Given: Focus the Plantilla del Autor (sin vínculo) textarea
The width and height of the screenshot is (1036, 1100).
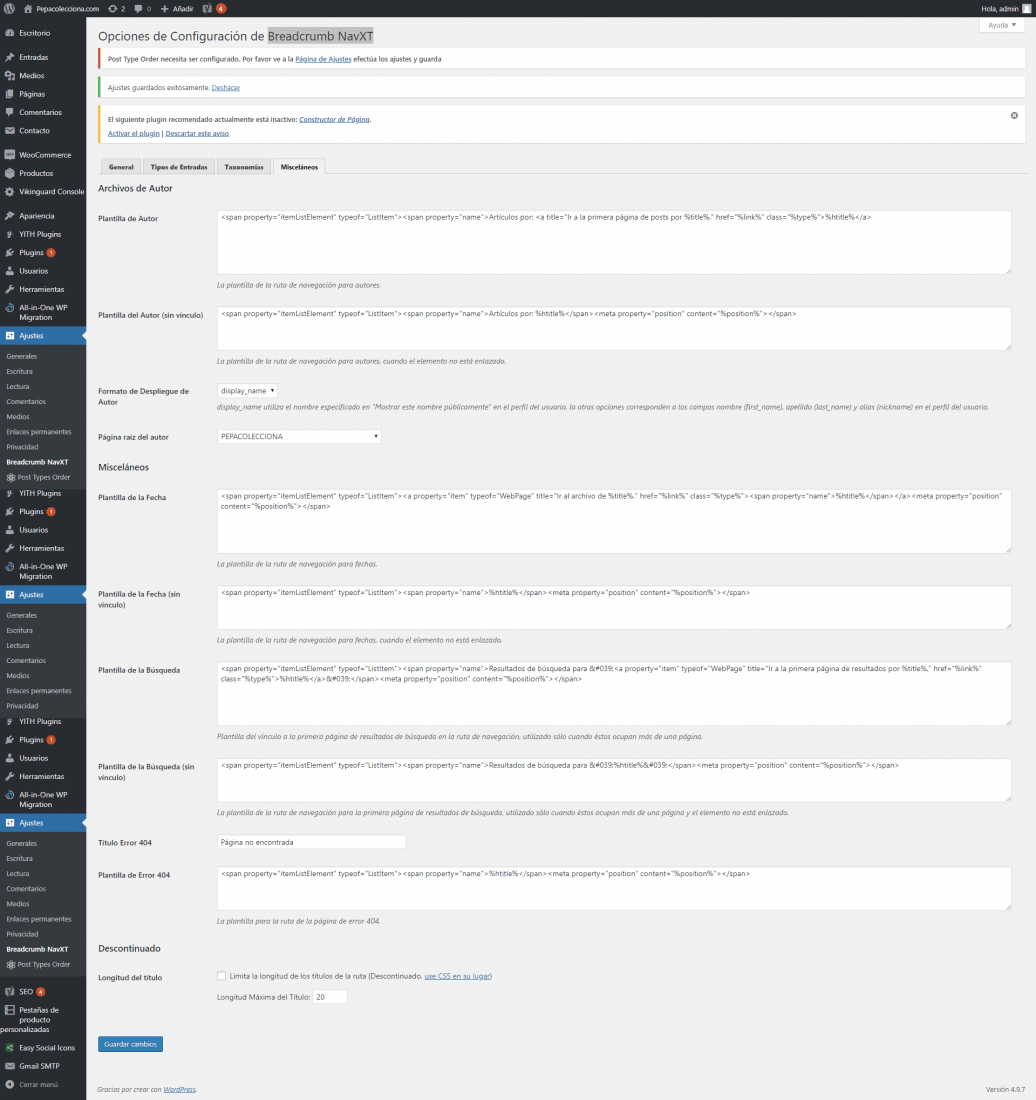Looking at the screenshot, I should (614, 328).
